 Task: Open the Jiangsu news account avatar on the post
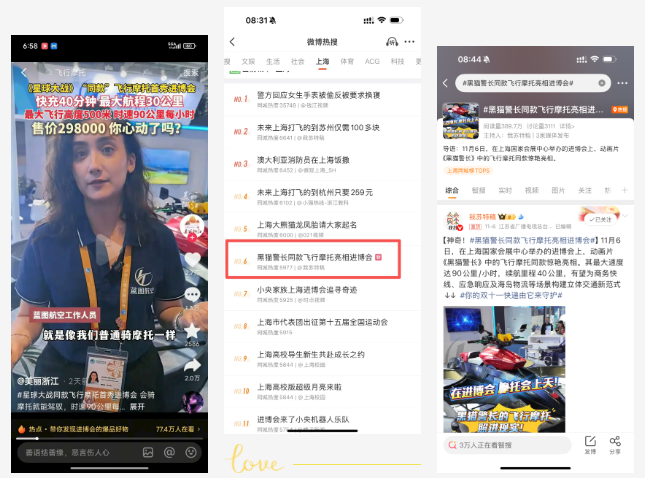(454, 221)
